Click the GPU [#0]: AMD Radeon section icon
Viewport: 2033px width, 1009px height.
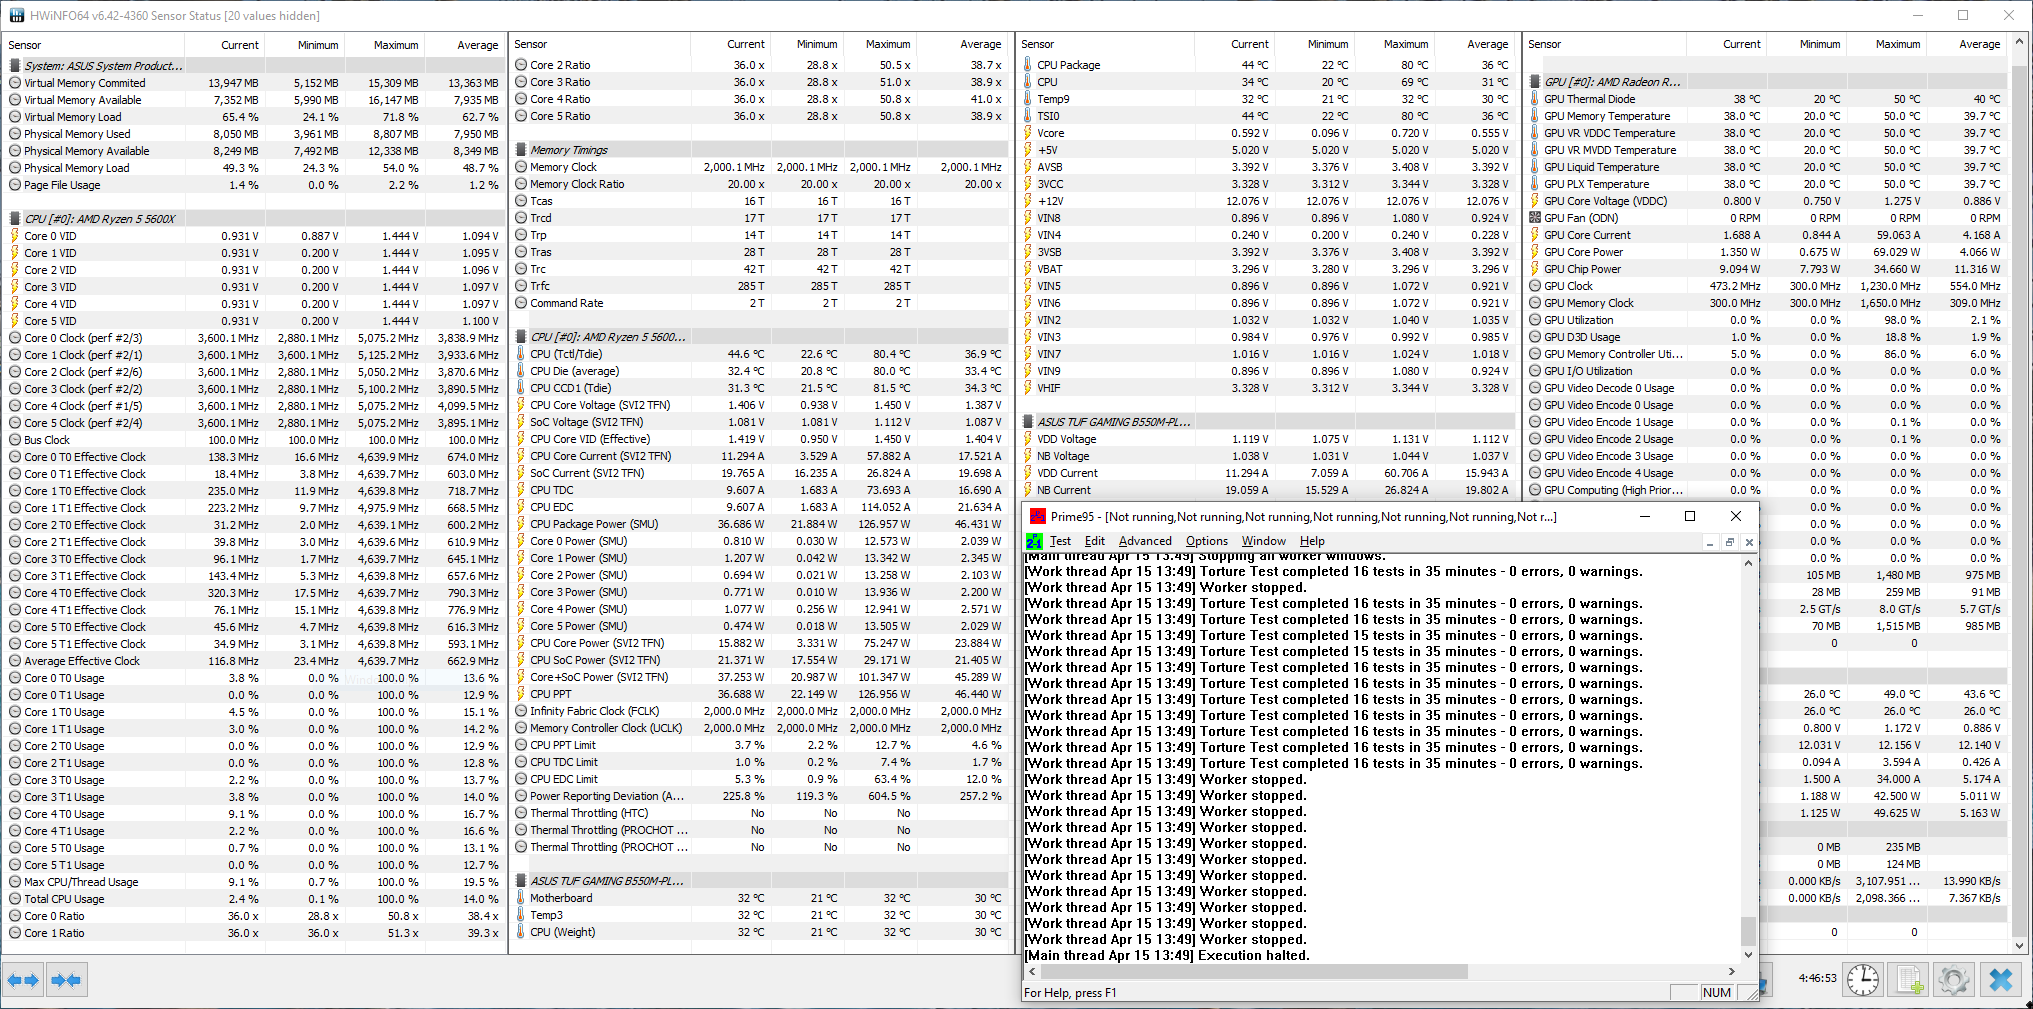[x=1535, y=82]
